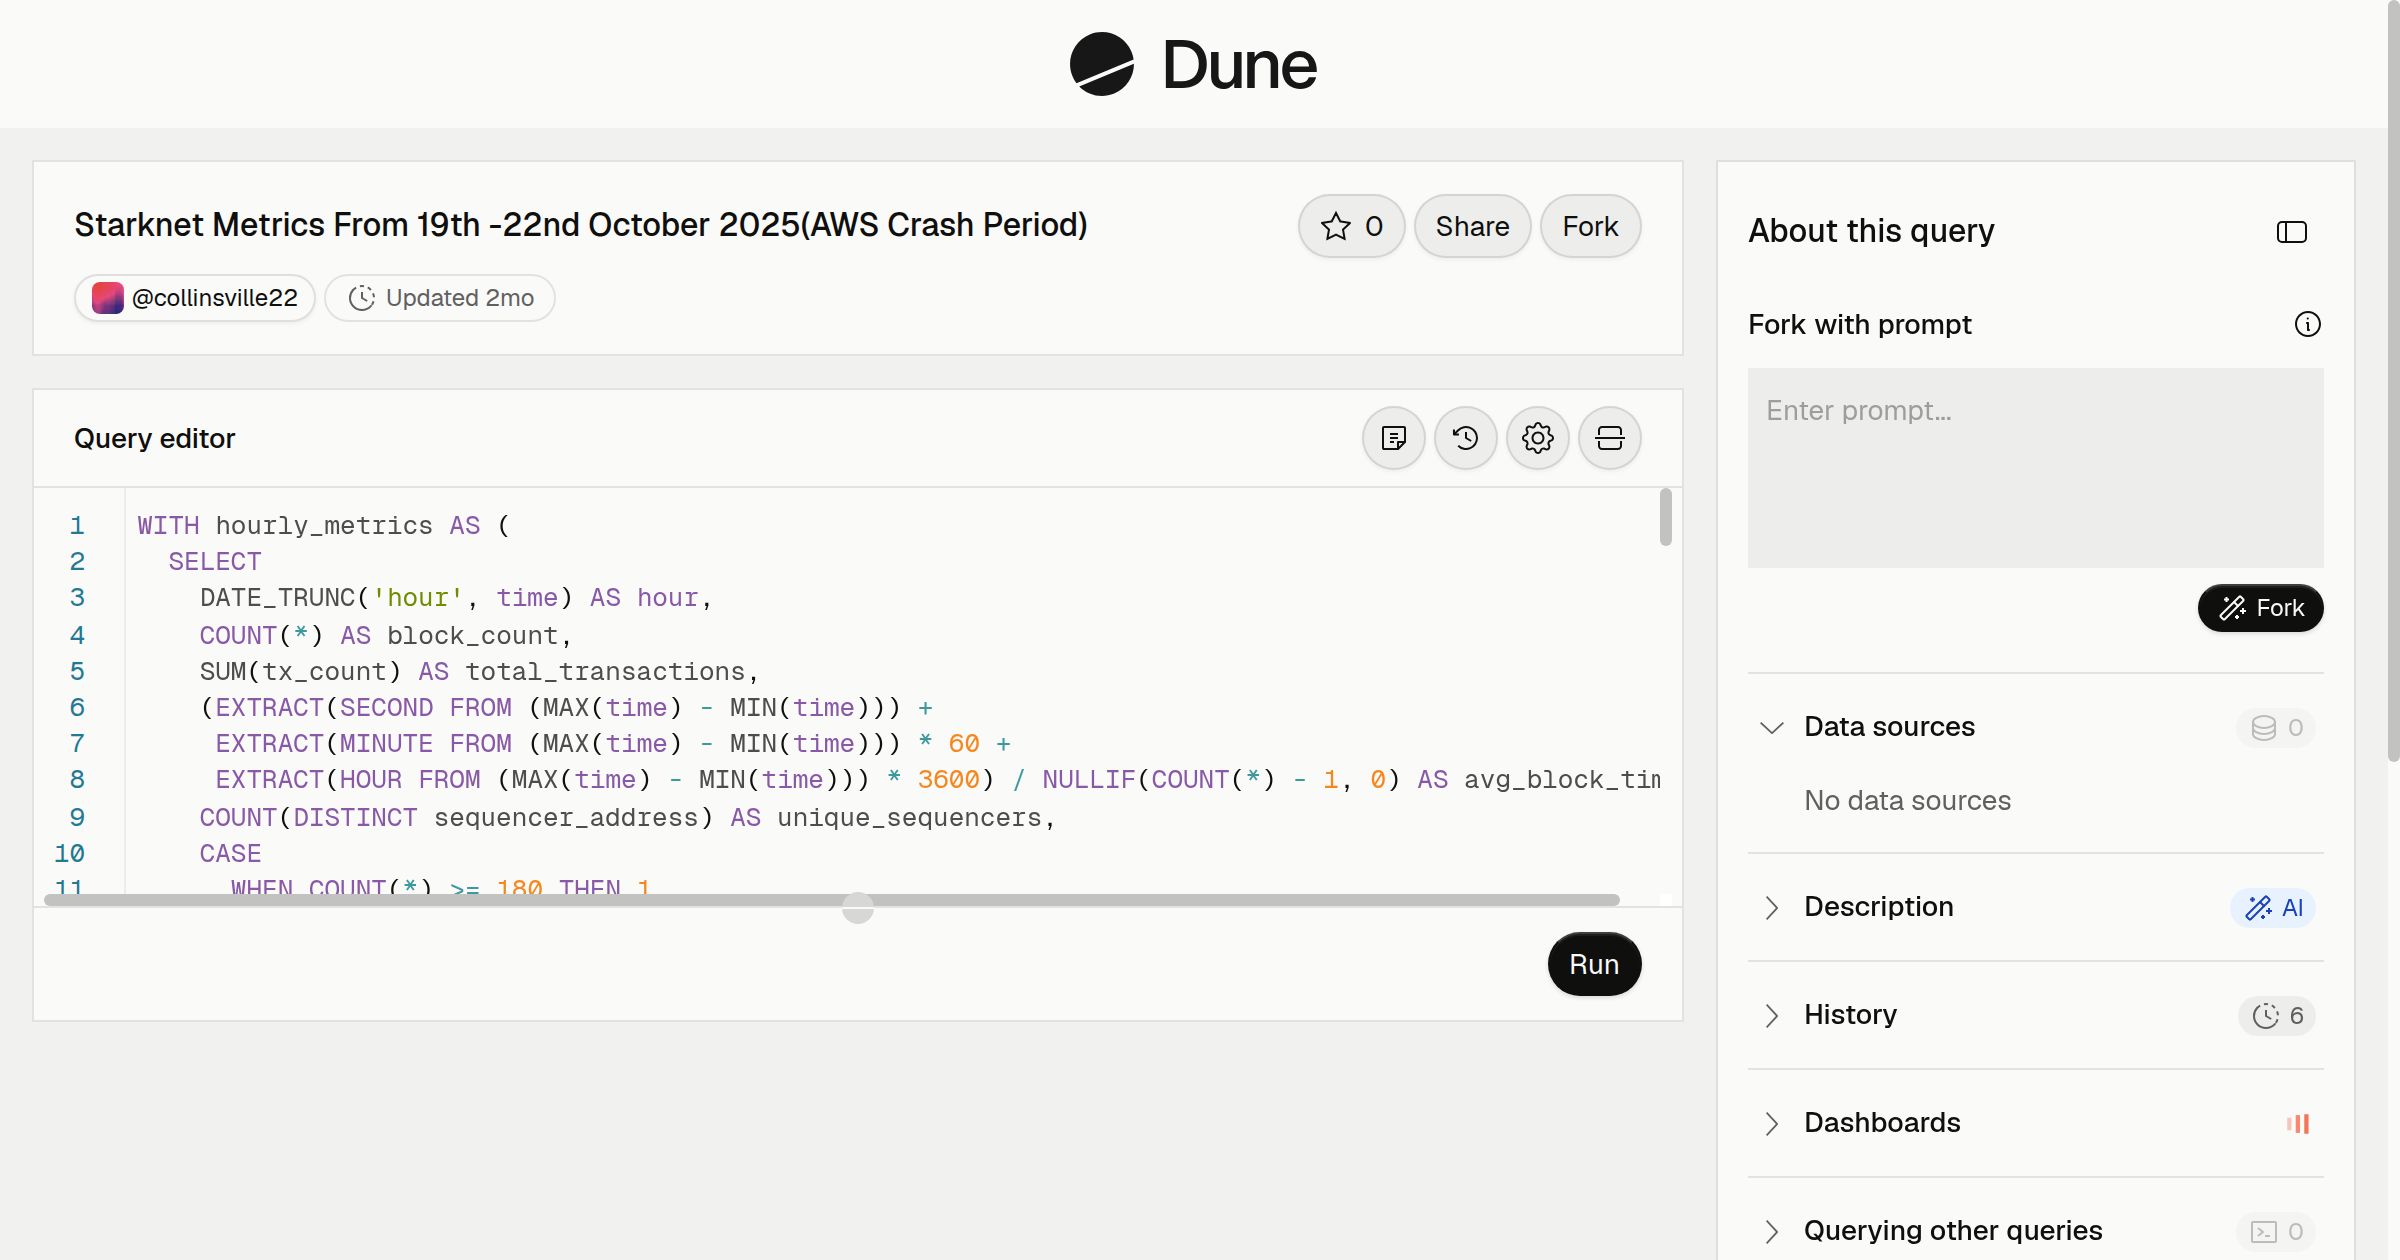Star this query
Screen dimensions: 2400x1260
(x=1351, y=226)
